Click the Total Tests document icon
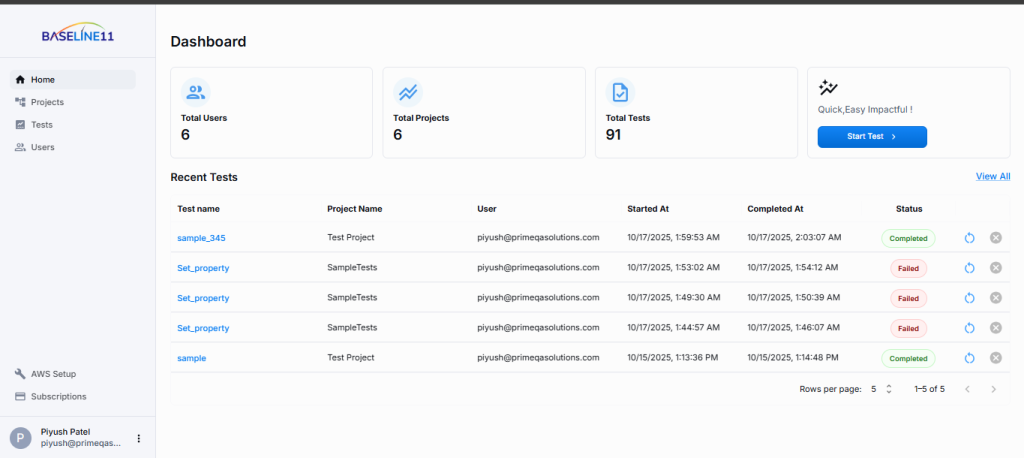 (620, 93)
